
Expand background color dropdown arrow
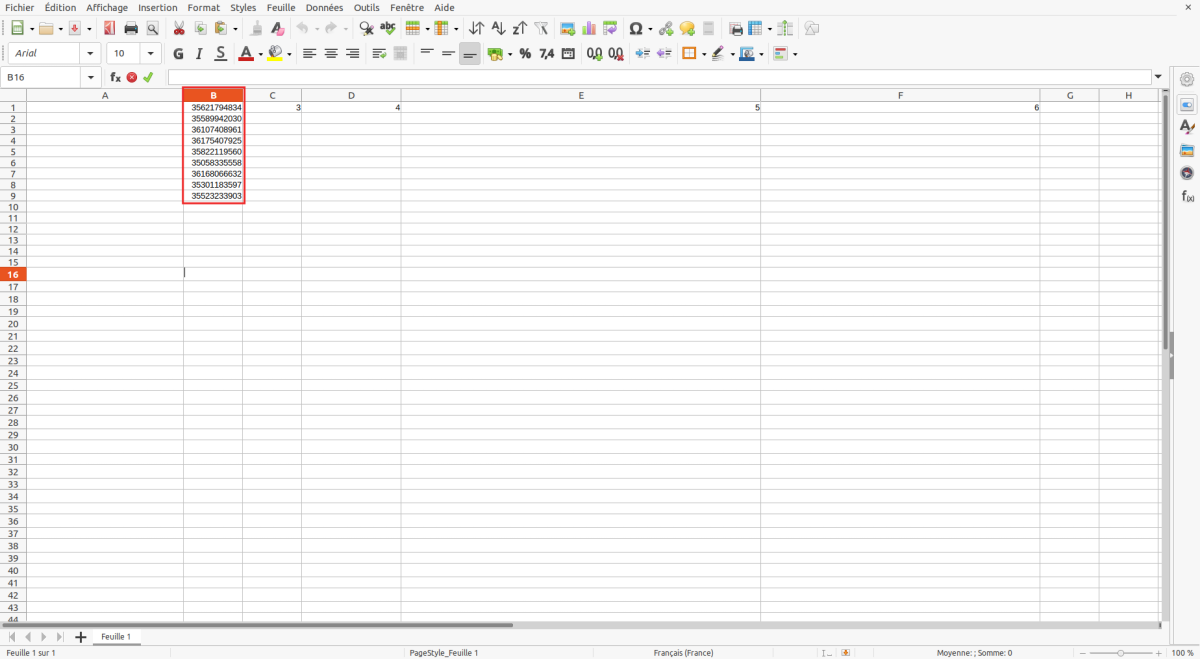[x=290, y=54]
